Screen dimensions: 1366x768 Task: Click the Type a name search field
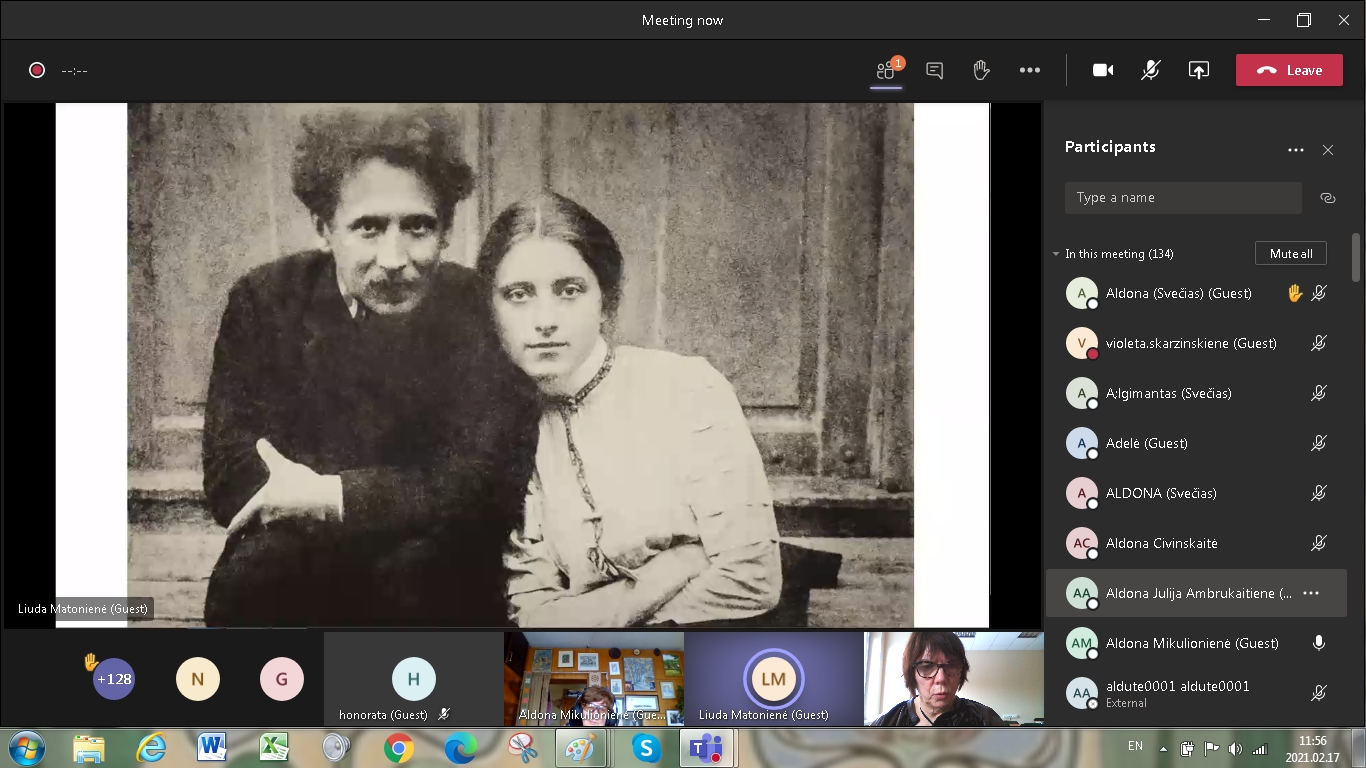1183,198
